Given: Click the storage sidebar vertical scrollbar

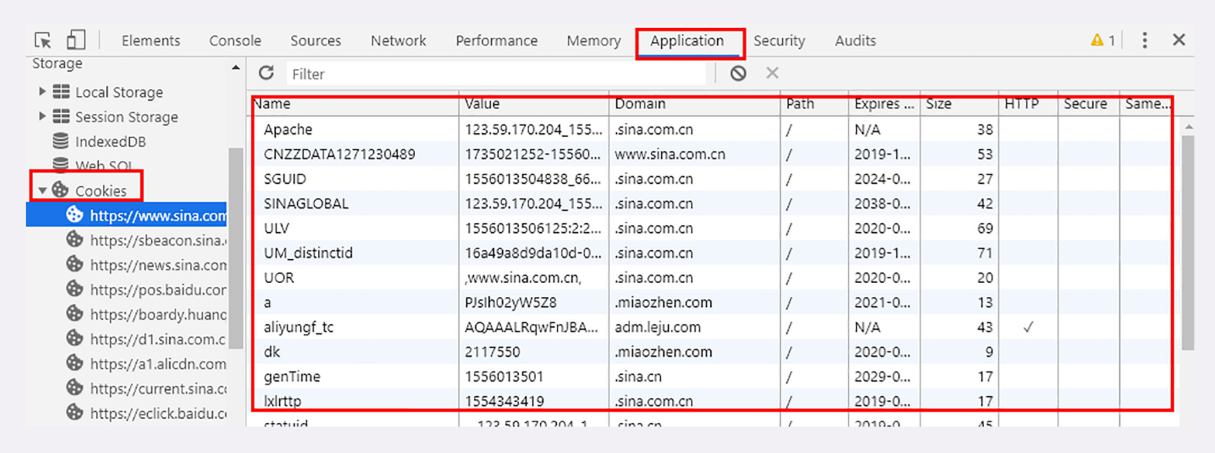Looking at the screenshot, I should tap(236, 250).
